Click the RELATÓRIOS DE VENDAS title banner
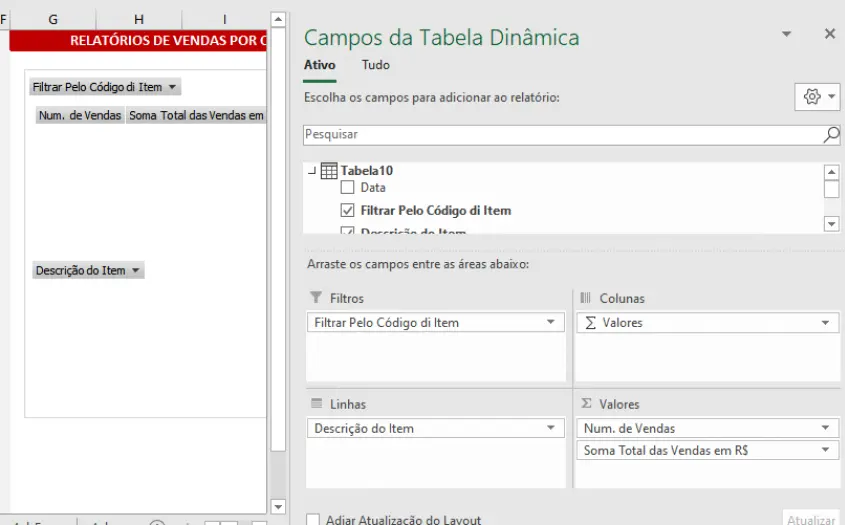Image resolution: width=845 pixels, height=525 pixels. click(138, 40)
